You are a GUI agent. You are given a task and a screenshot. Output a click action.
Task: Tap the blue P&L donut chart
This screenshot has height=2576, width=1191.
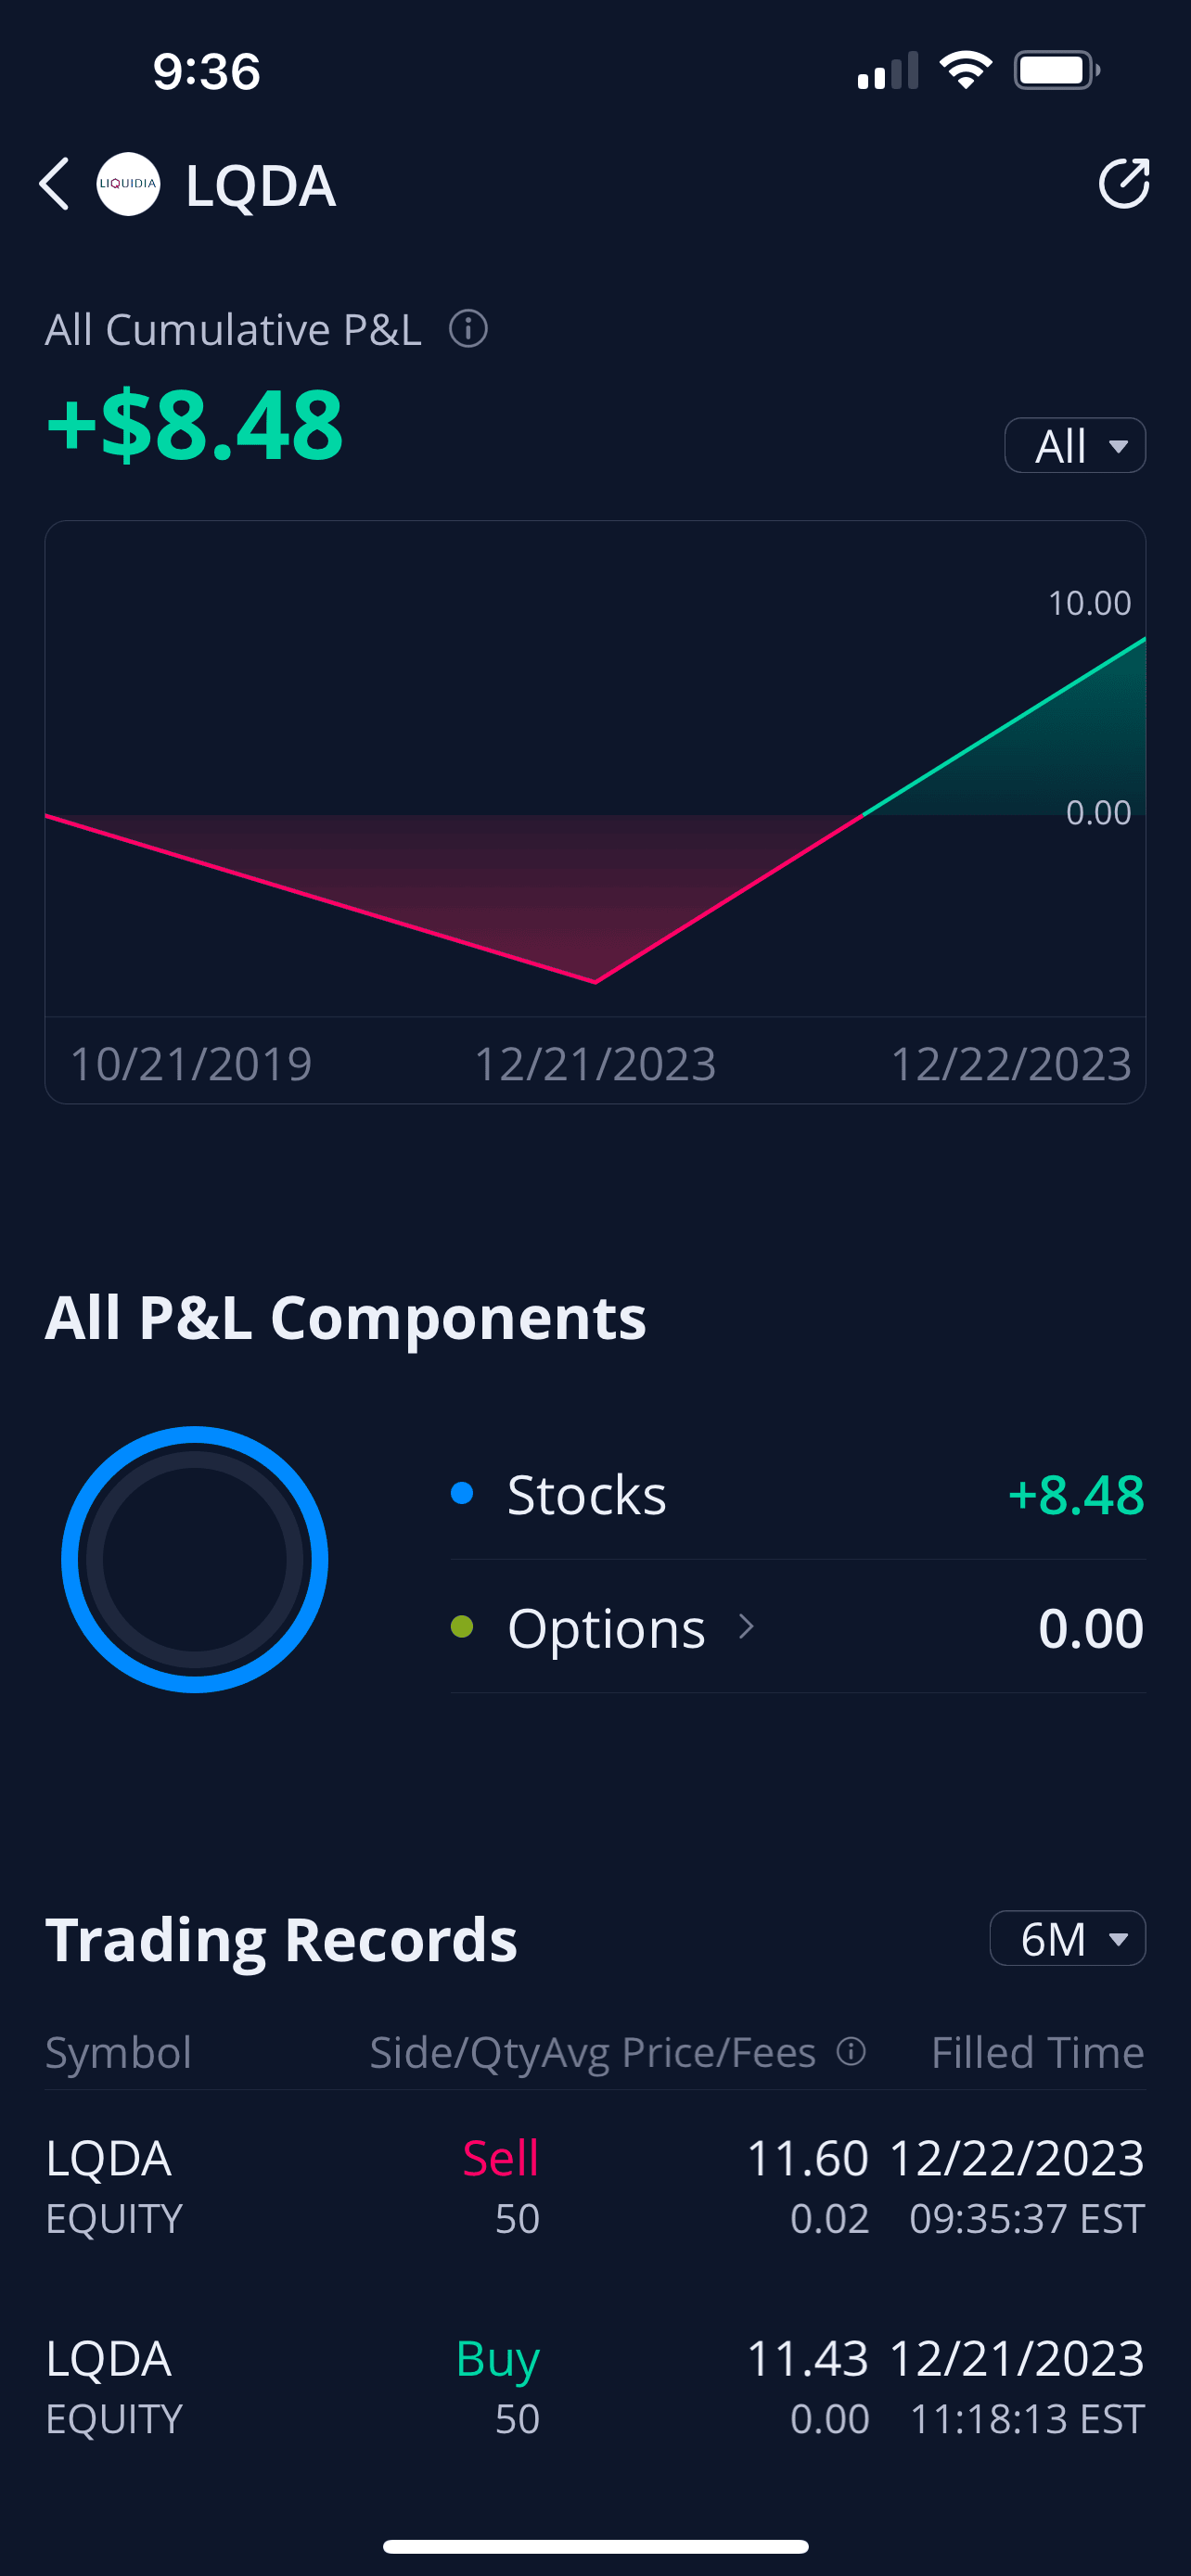195,1559
